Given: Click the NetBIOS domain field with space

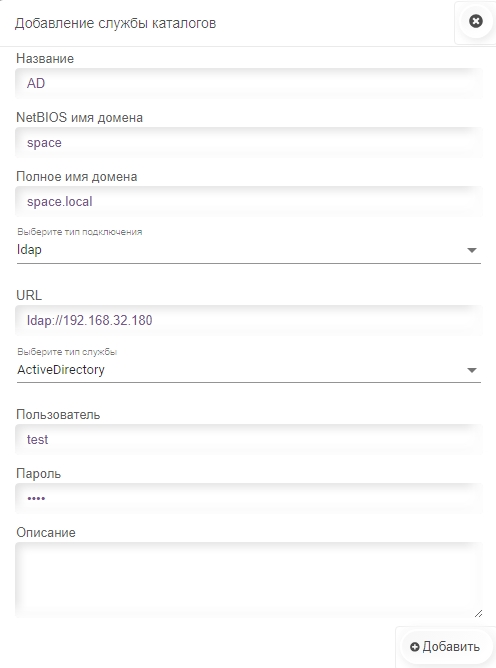Looking at the screenshot, I should pyautogui.click(x=249, y=142).
